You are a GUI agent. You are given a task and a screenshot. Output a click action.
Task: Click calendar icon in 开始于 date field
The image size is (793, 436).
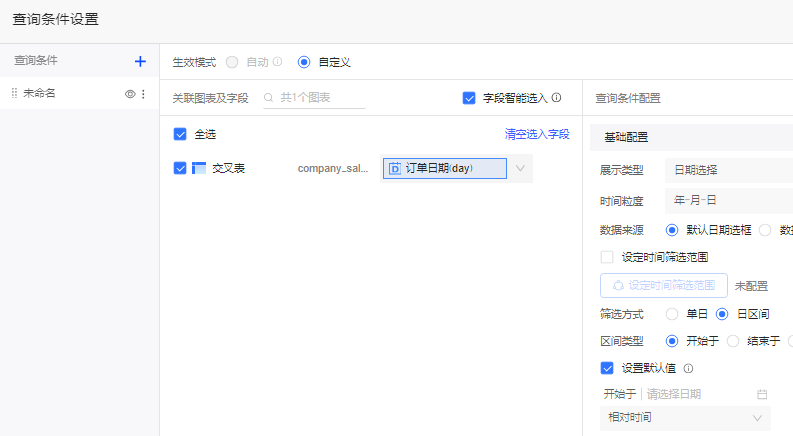coord(762,394)
